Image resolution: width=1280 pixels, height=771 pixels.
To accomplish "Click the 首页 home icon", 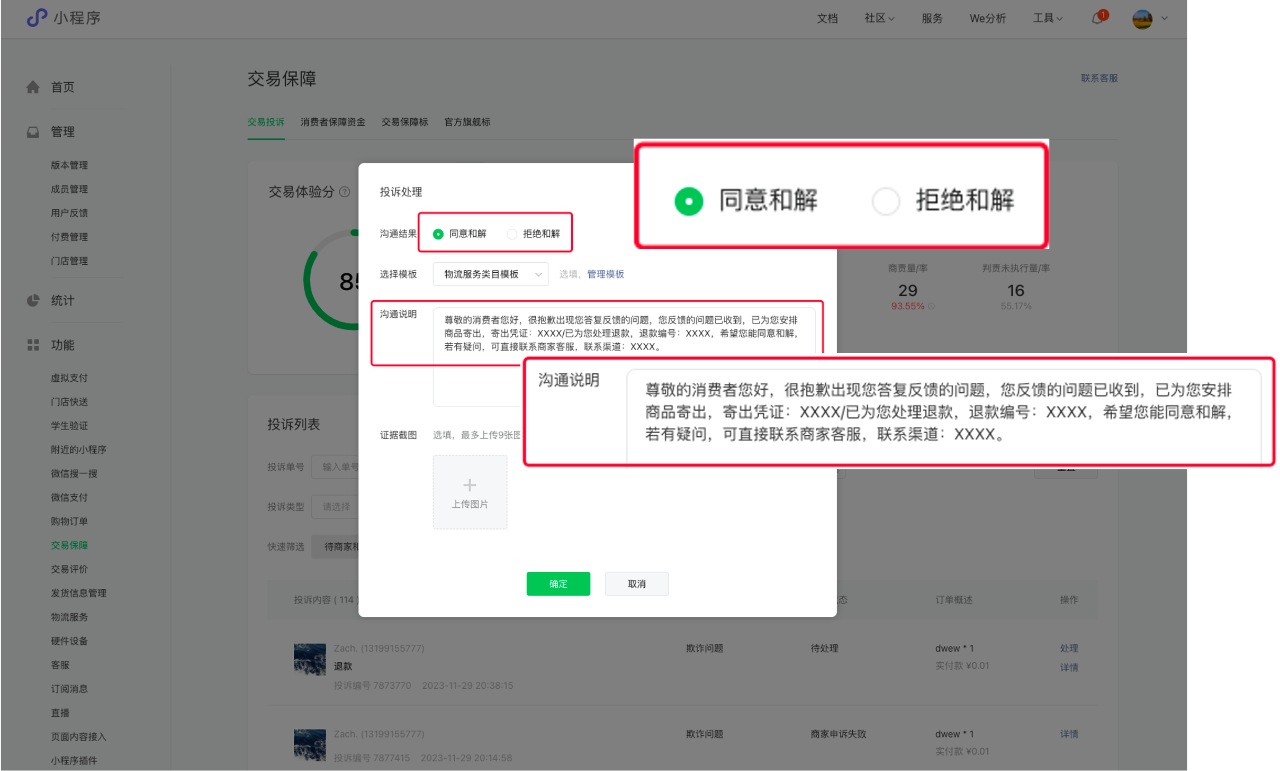I will point(33,87).
